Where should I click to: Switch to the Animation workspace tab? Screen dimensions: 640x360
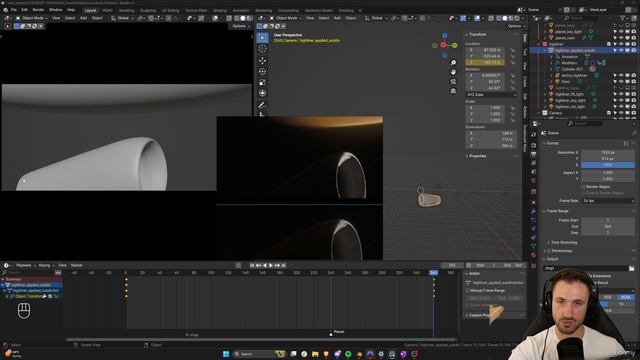pos(240,11)
